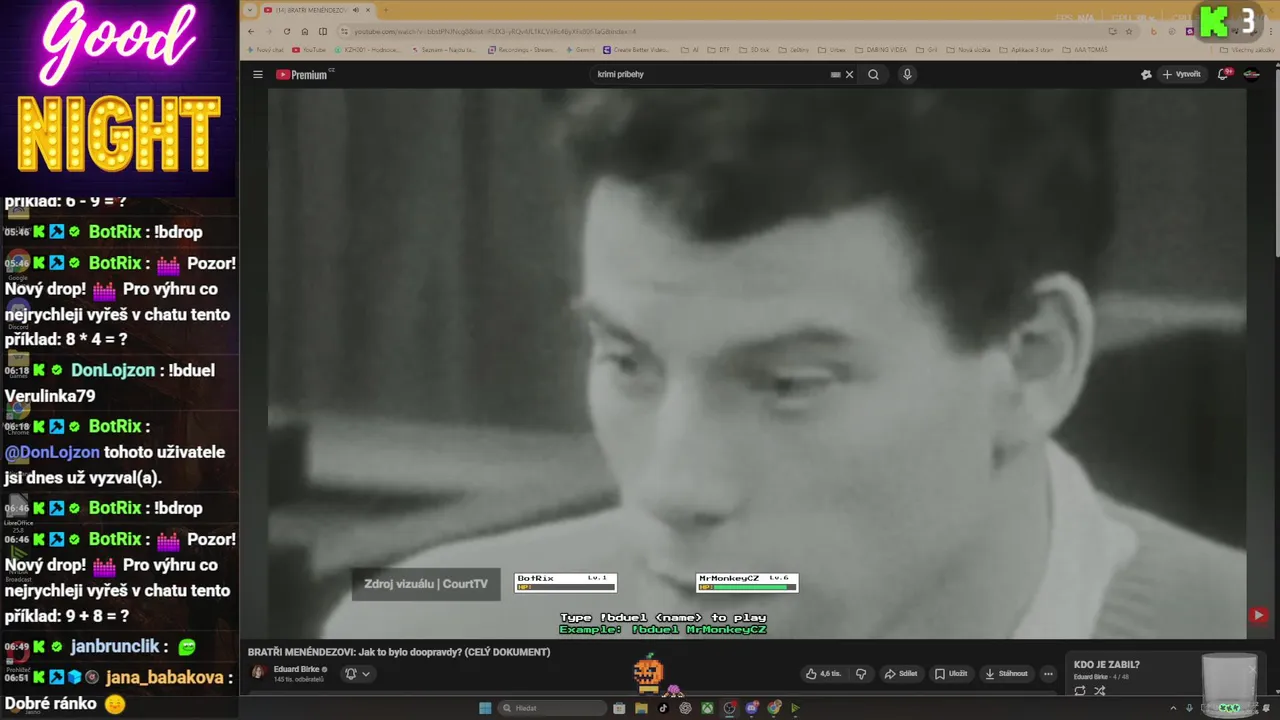The height and width of the screenshot is (720, 1280).
Task: Bookmark this page with the star icon
Action: [1131, 31]
